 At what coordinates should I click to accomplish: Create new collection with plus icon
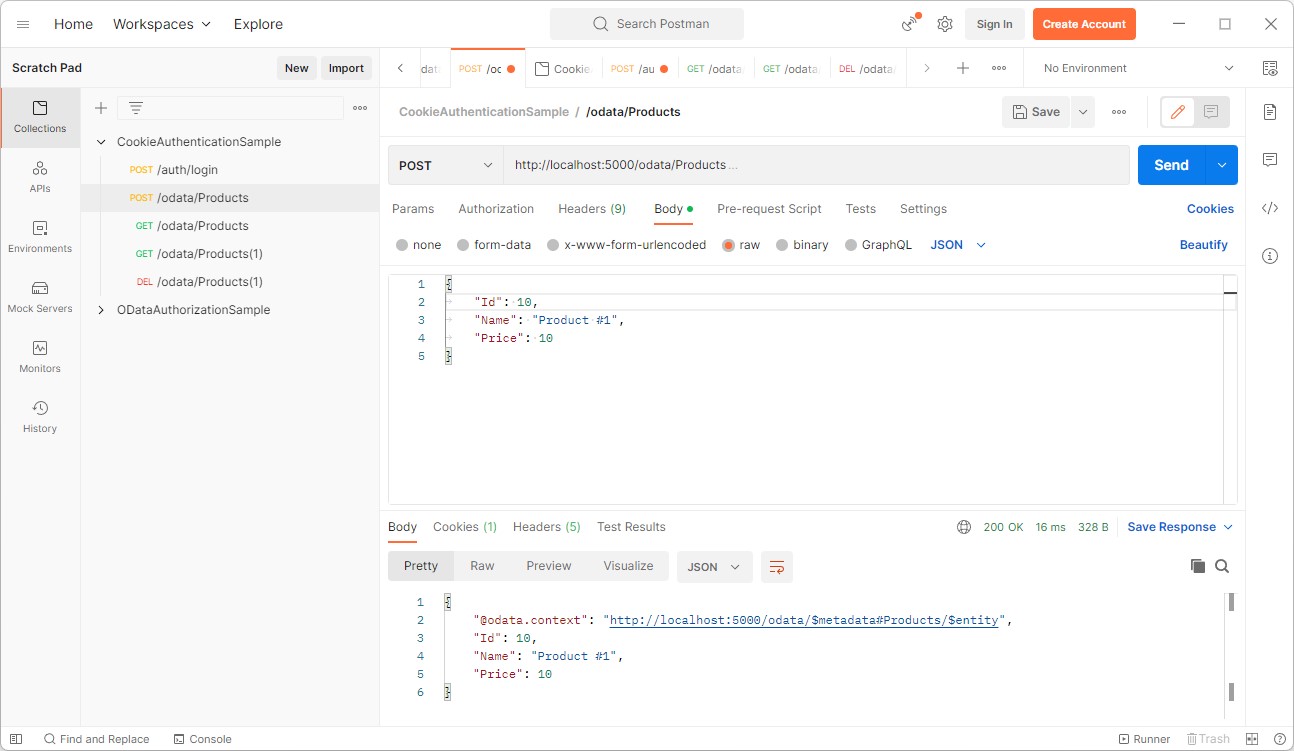(100, 108)
